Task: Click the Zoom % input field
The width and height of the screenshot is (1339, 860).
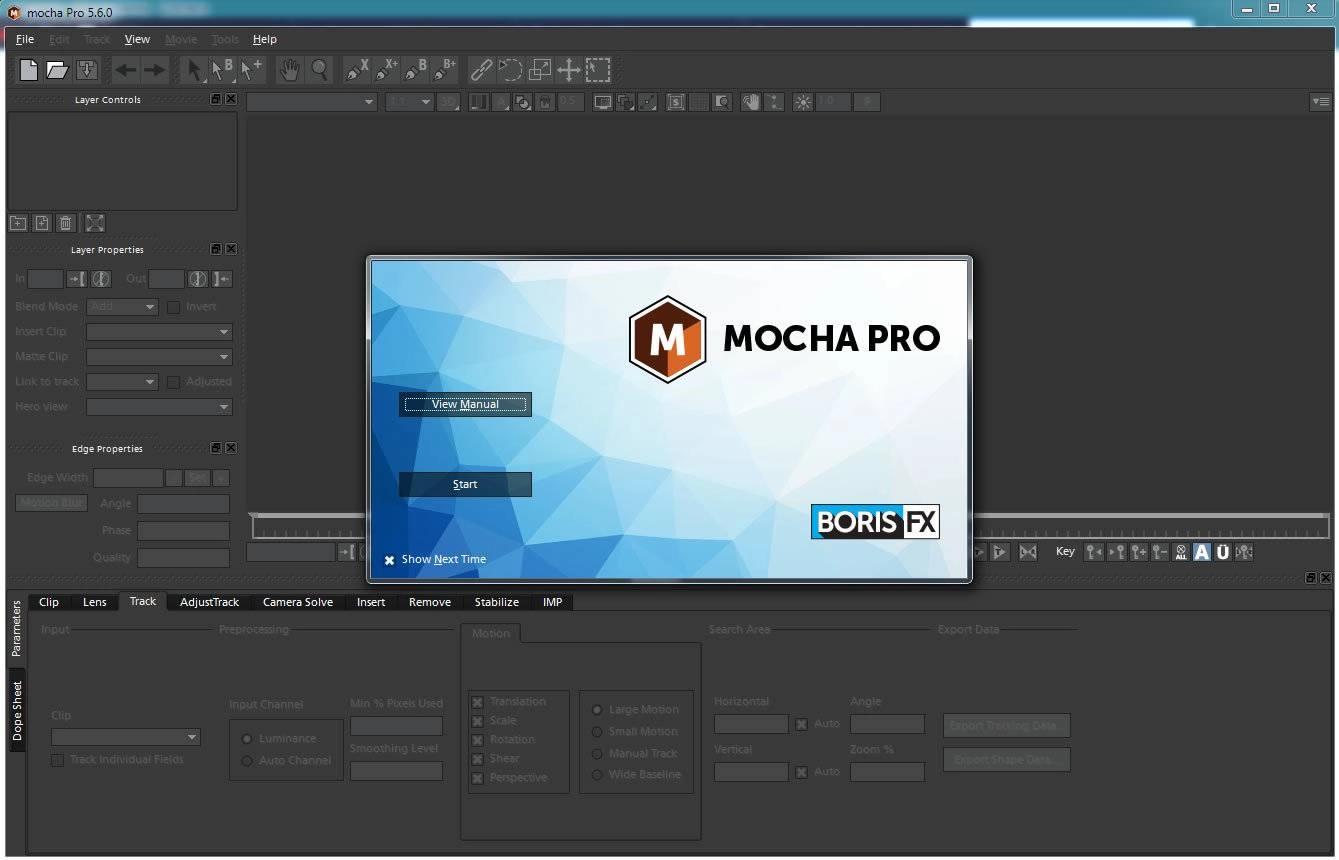Action: click(x=887, y=772)
